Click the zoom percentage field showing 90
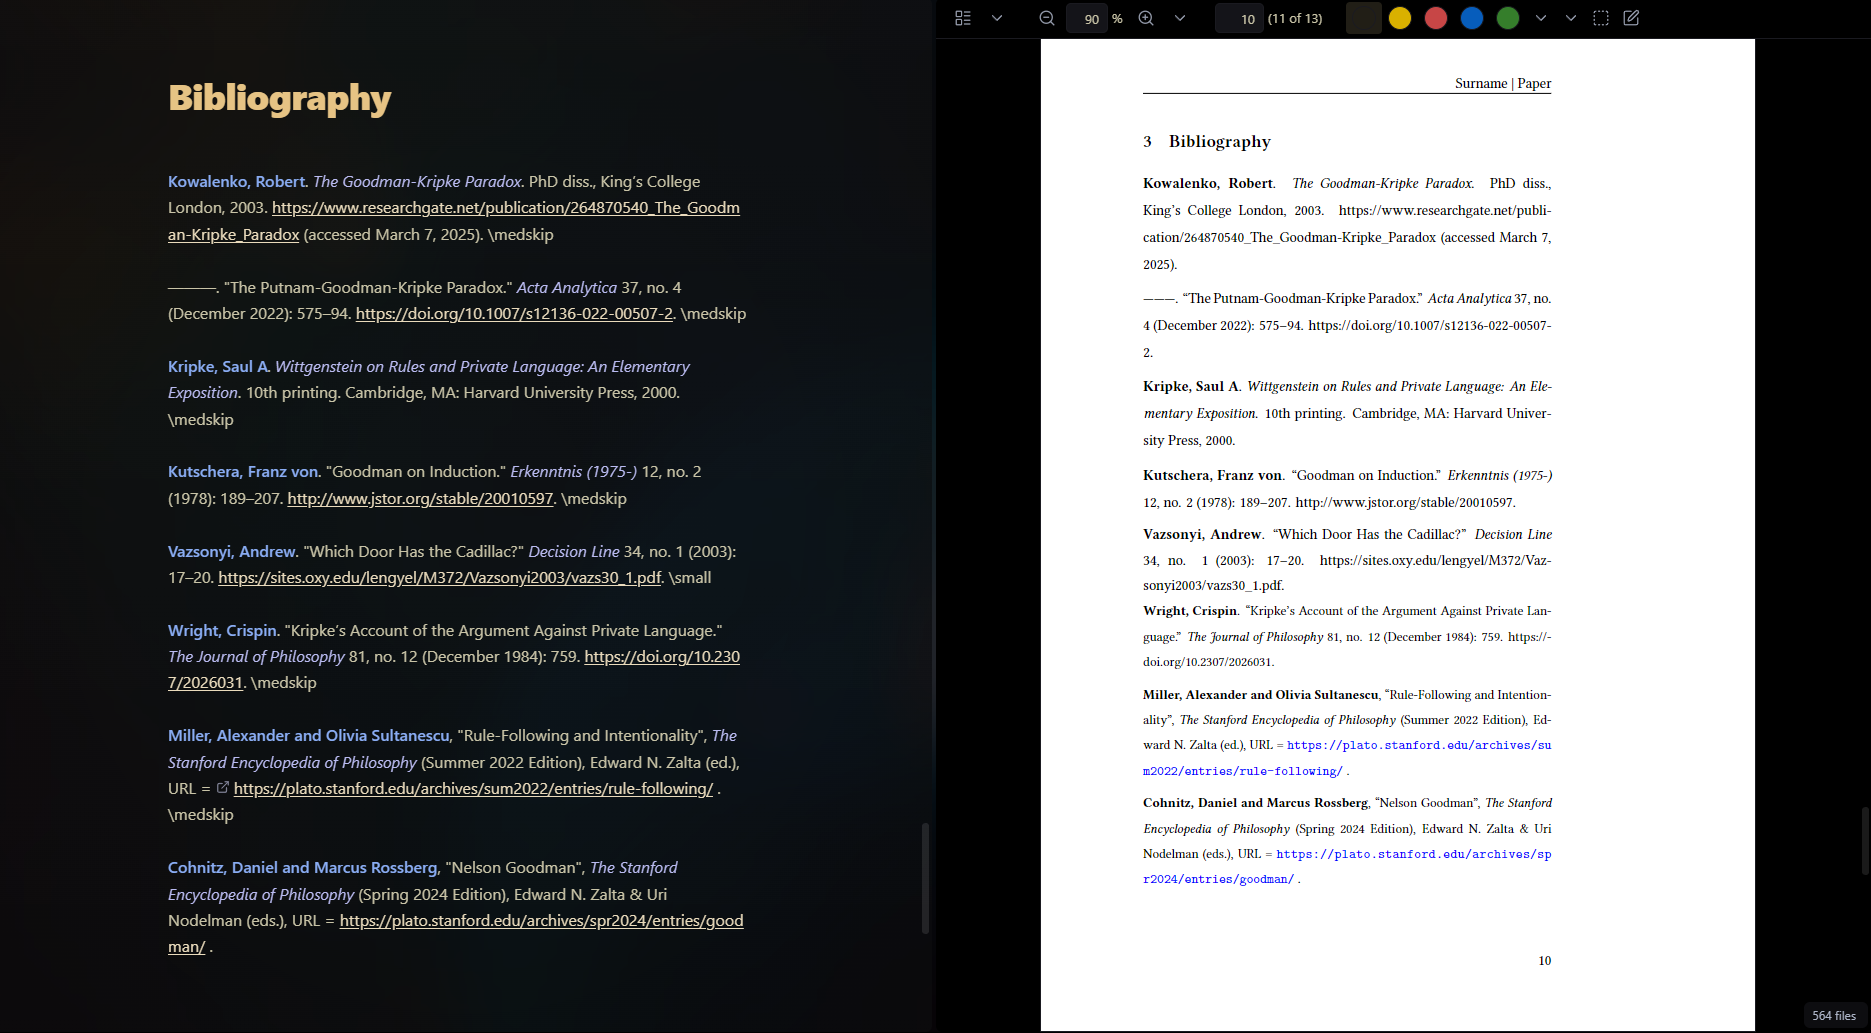The height and width of the screenshot is (1033, 1871). [1088, 18]
